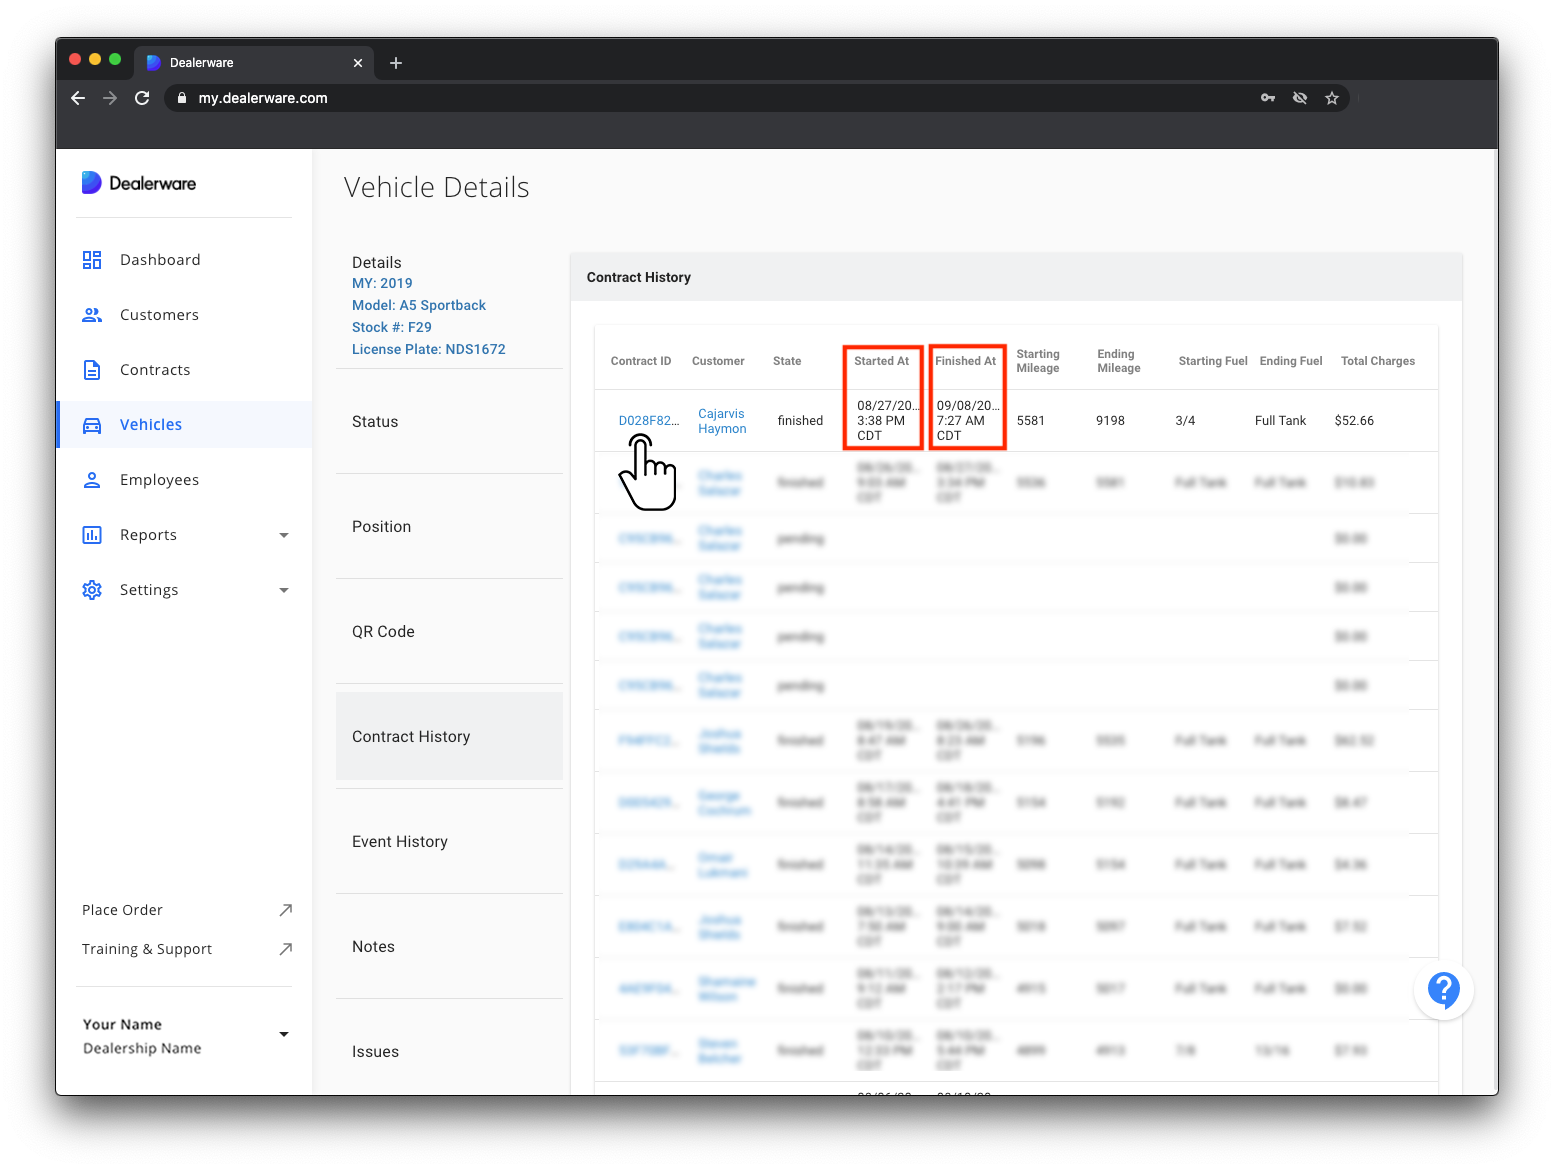Image resolution: width=1554 pixels, height=1169 pixels.
Task: Open the Your Name account dropdown
Action: tap(284, 1035)
